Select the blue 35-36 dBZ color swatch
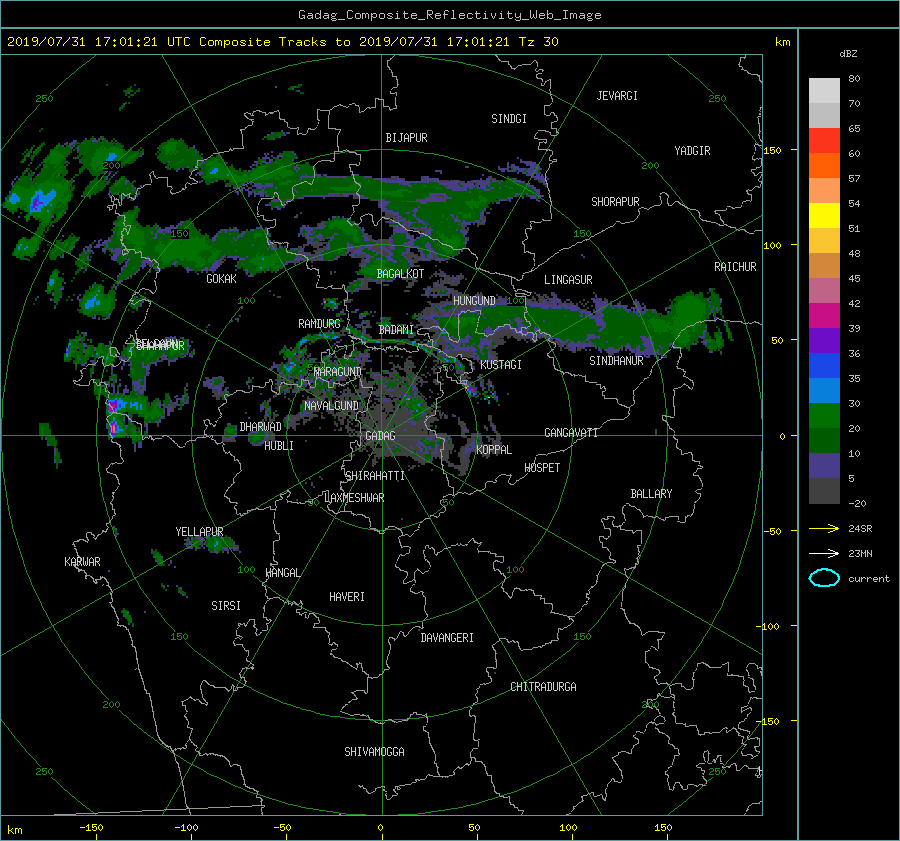This screenshot has width=900, height=841. [x=824, y=366]
